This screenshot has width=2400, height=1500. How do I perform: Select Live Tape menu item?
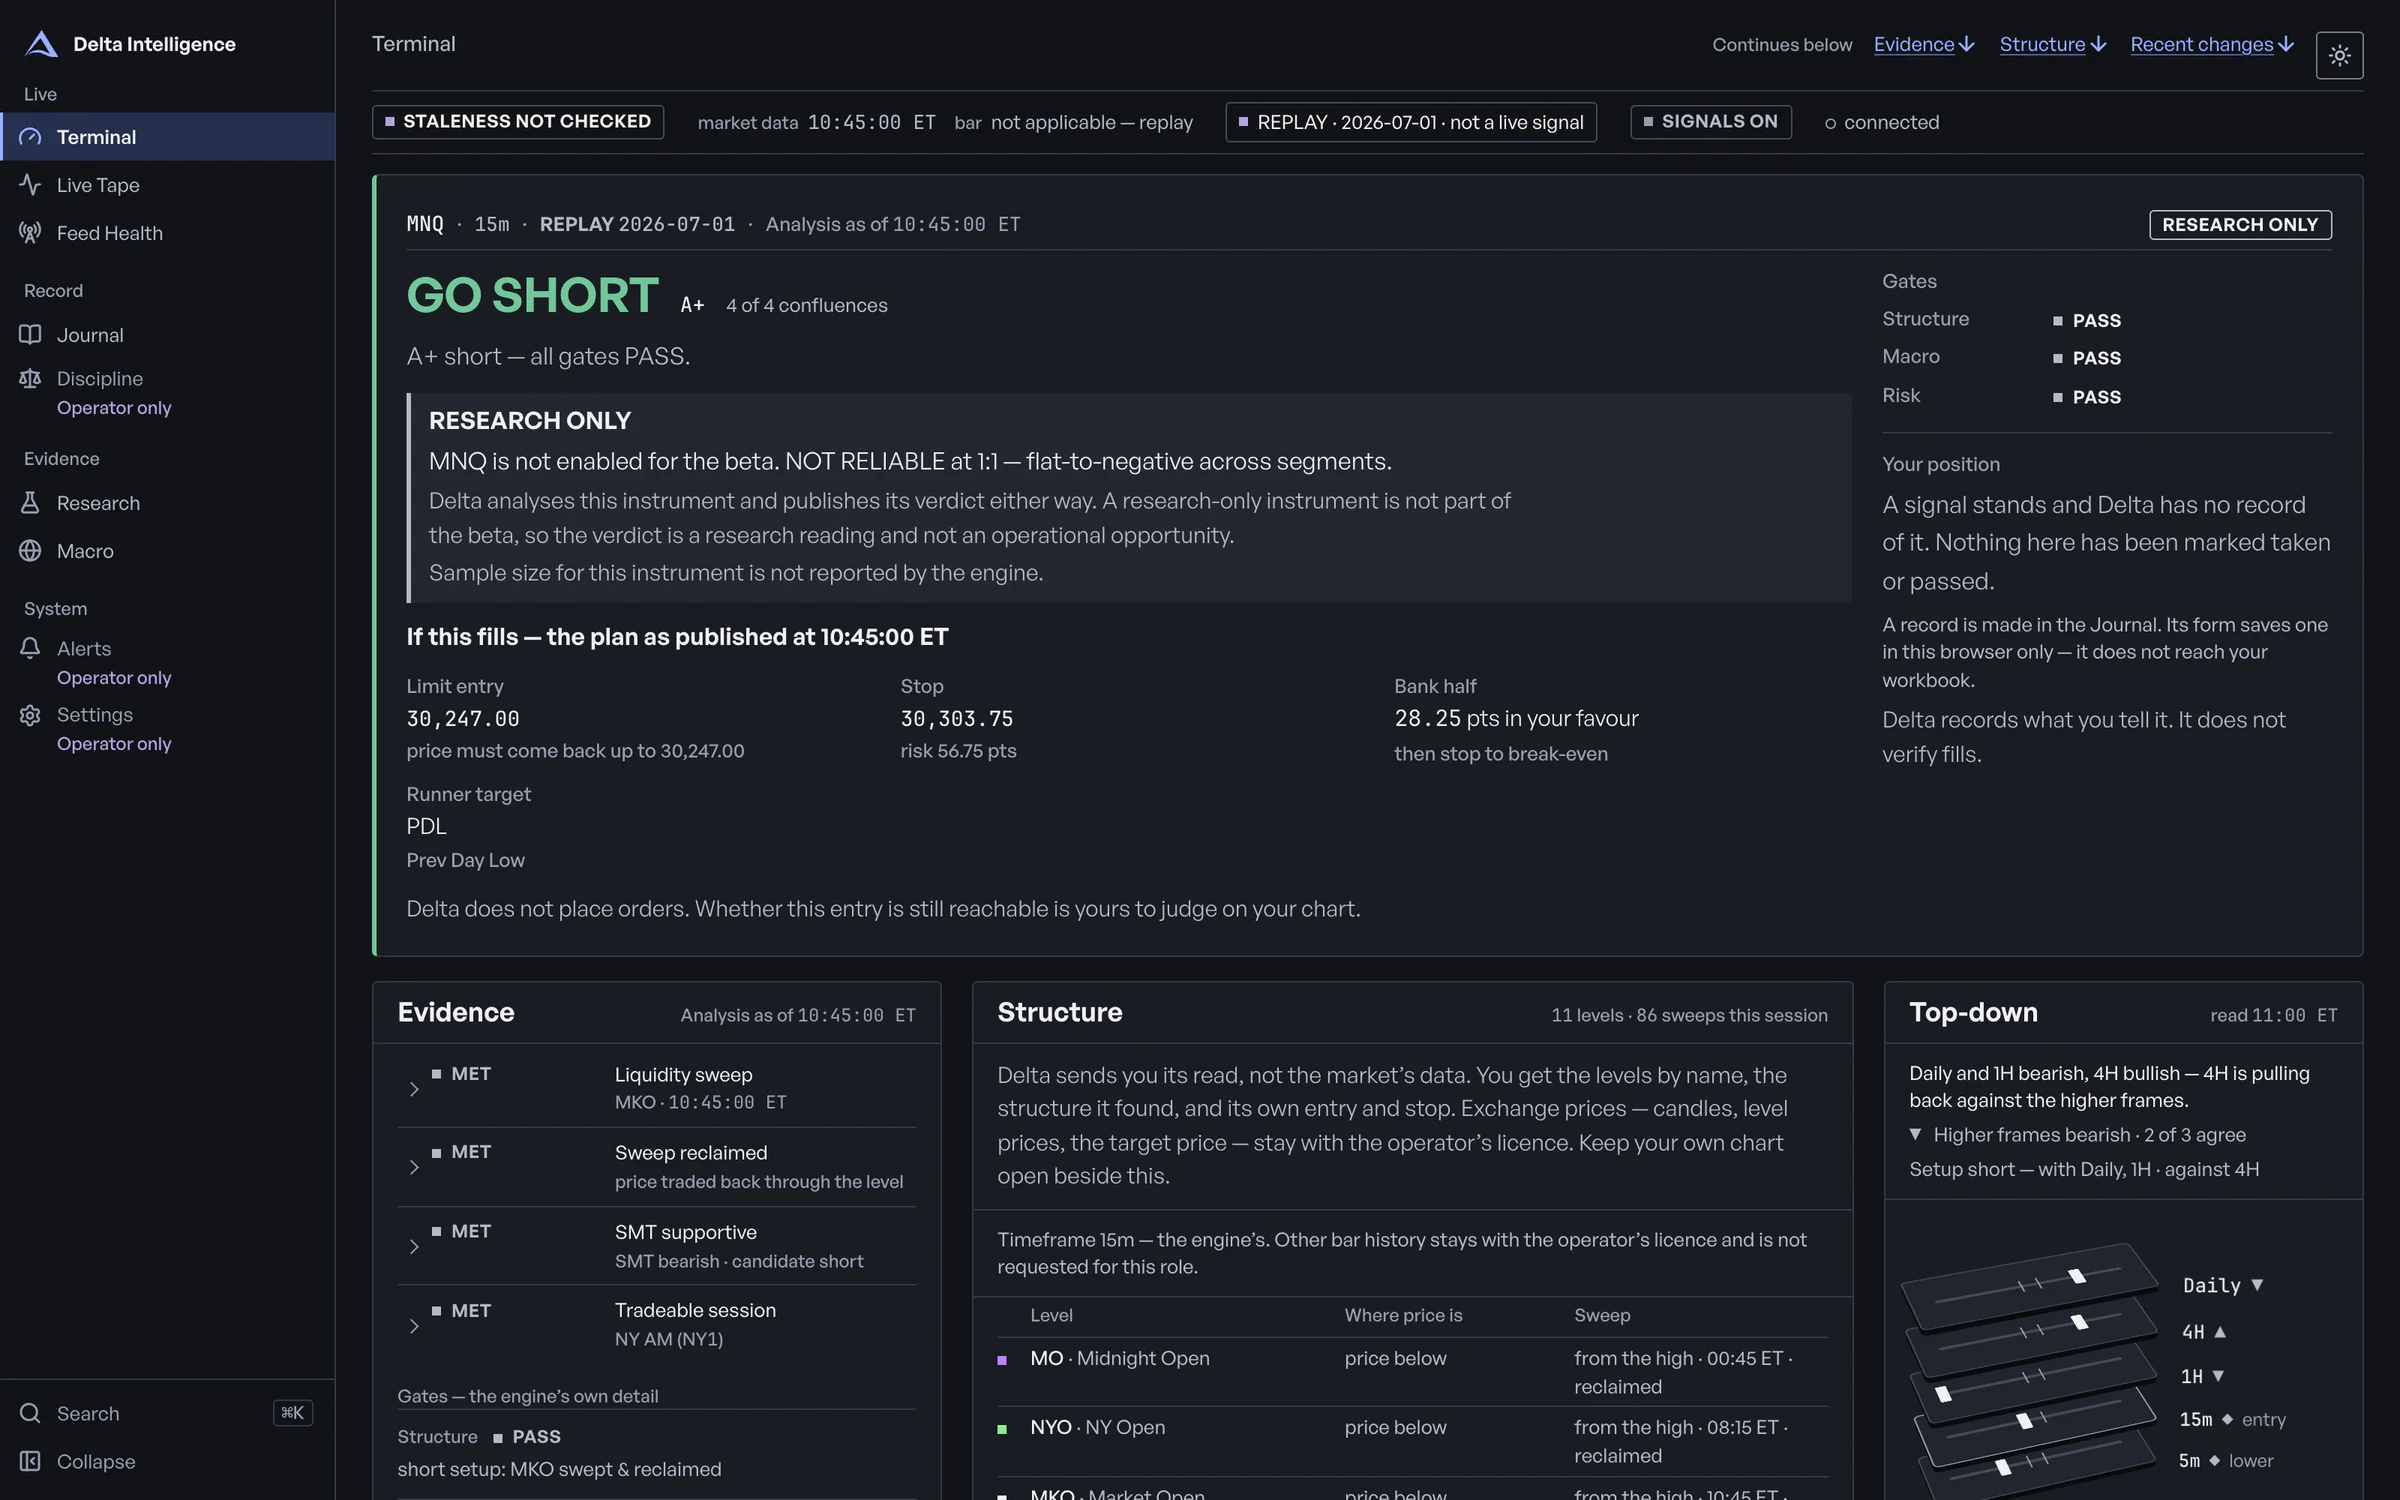pos(167,185)
